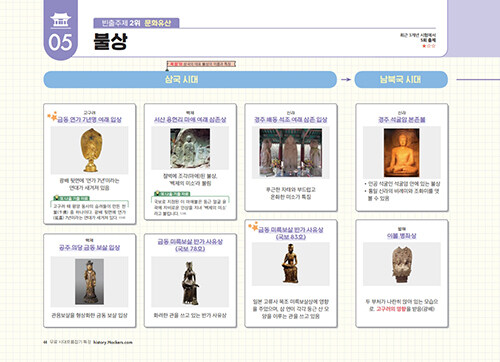Click the small red callout label above 삼국 시대
The height and width of the screenshot is (362, 500).
tap(201, 64)
